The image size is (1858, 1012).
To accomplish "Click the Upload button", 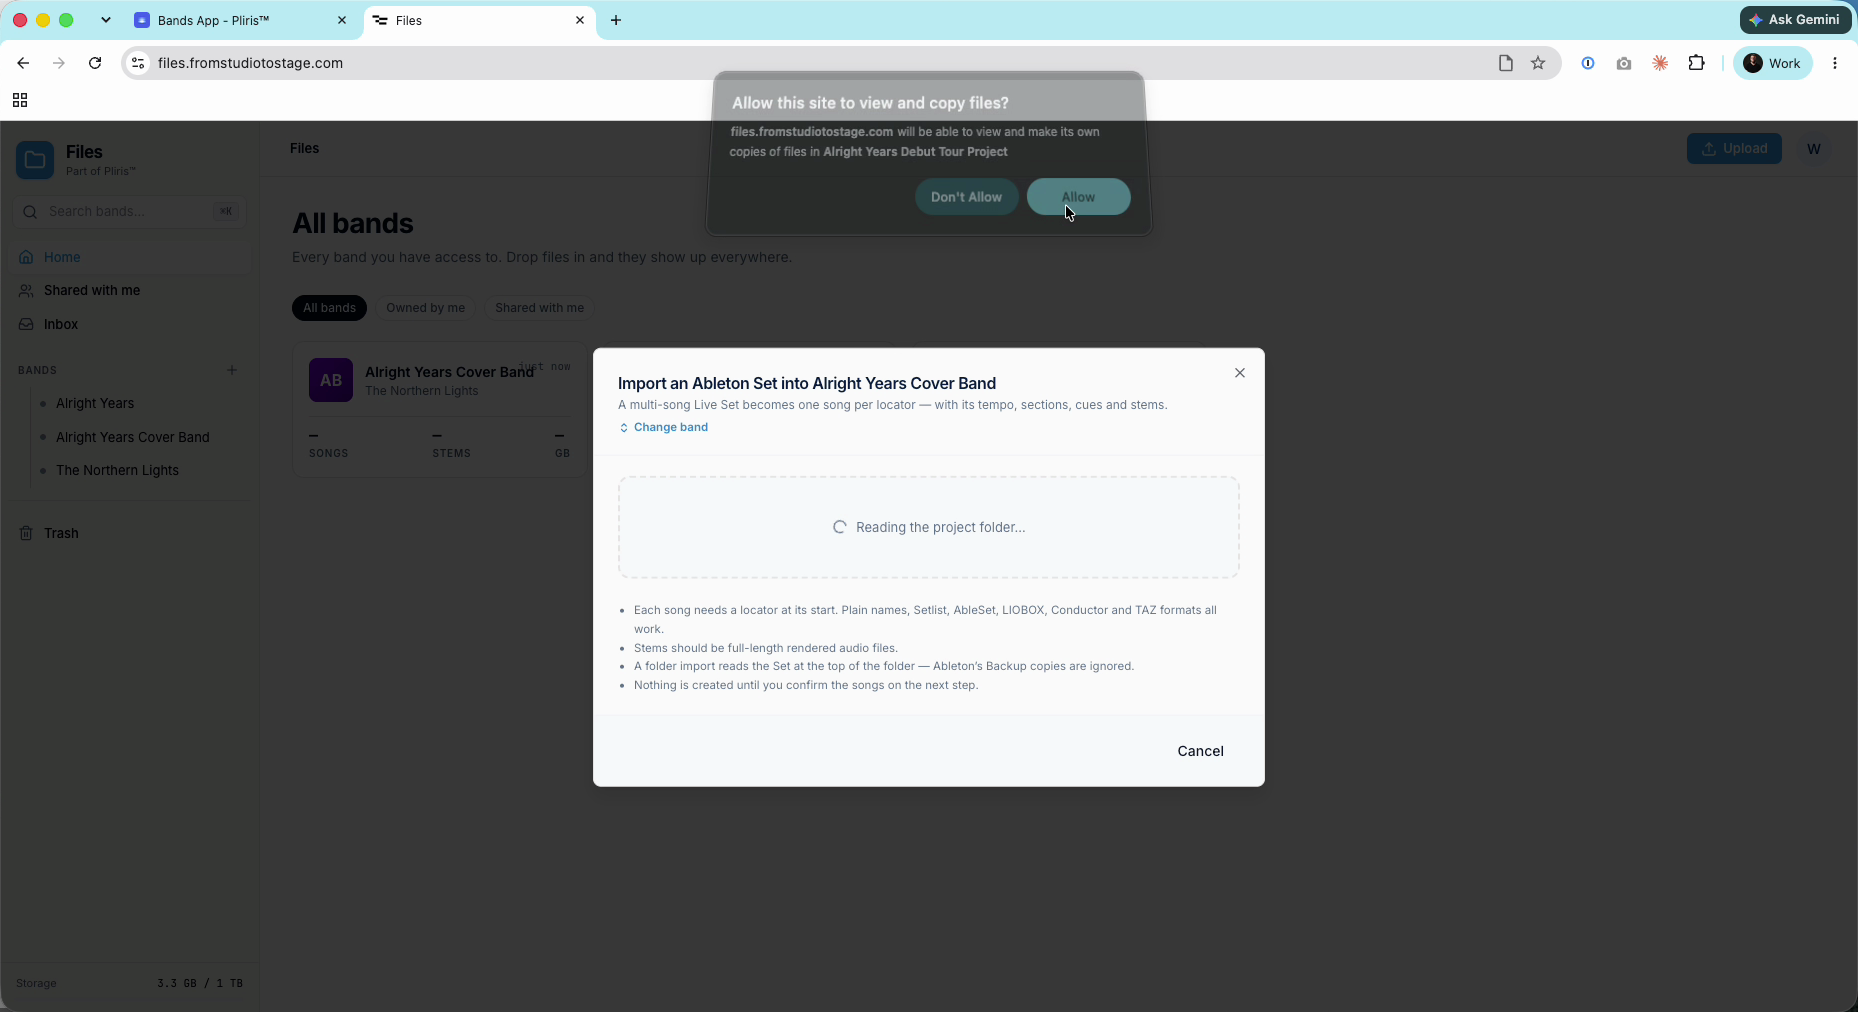I will 1734,148.
